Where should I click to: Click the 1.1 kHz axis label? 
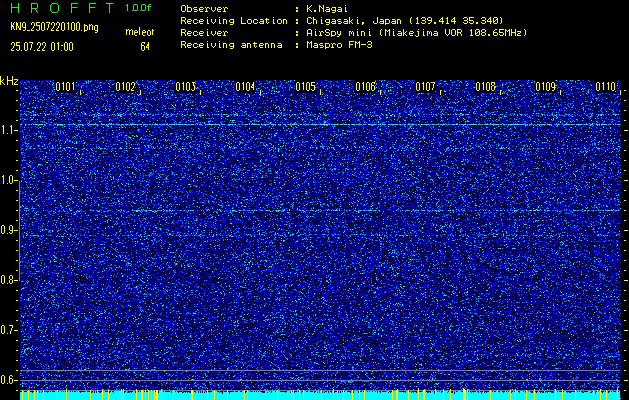click(x=7, y=130)
